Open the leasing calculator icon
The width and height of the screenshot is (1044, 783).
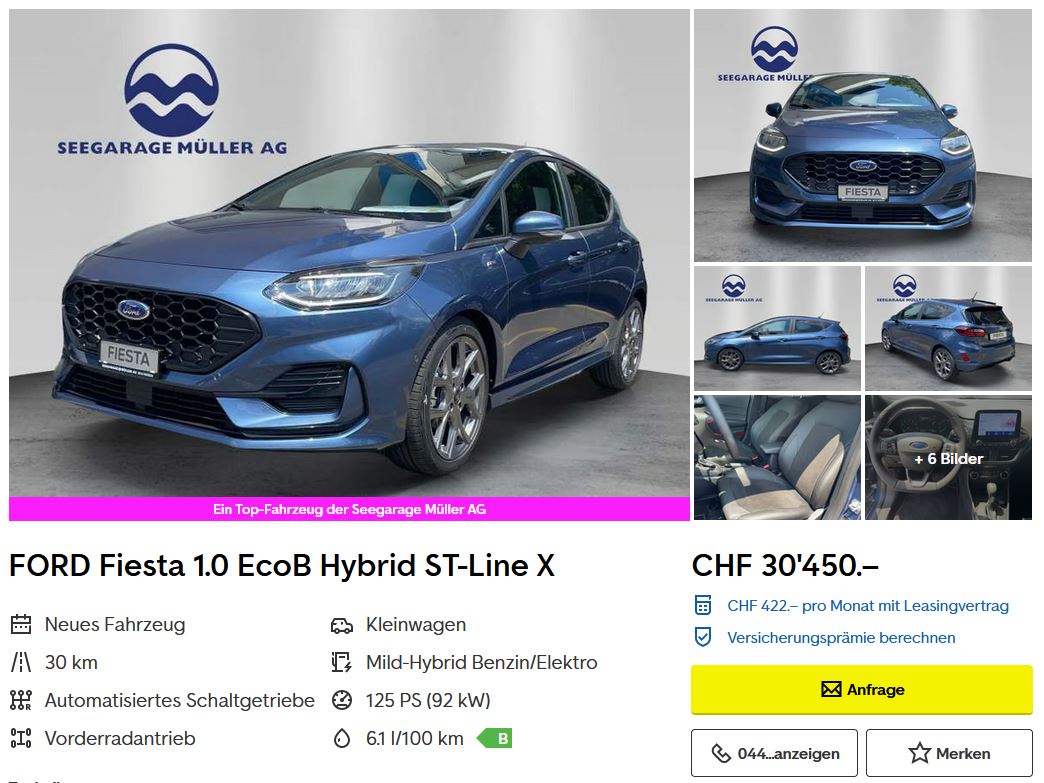[x=702, y=605]
